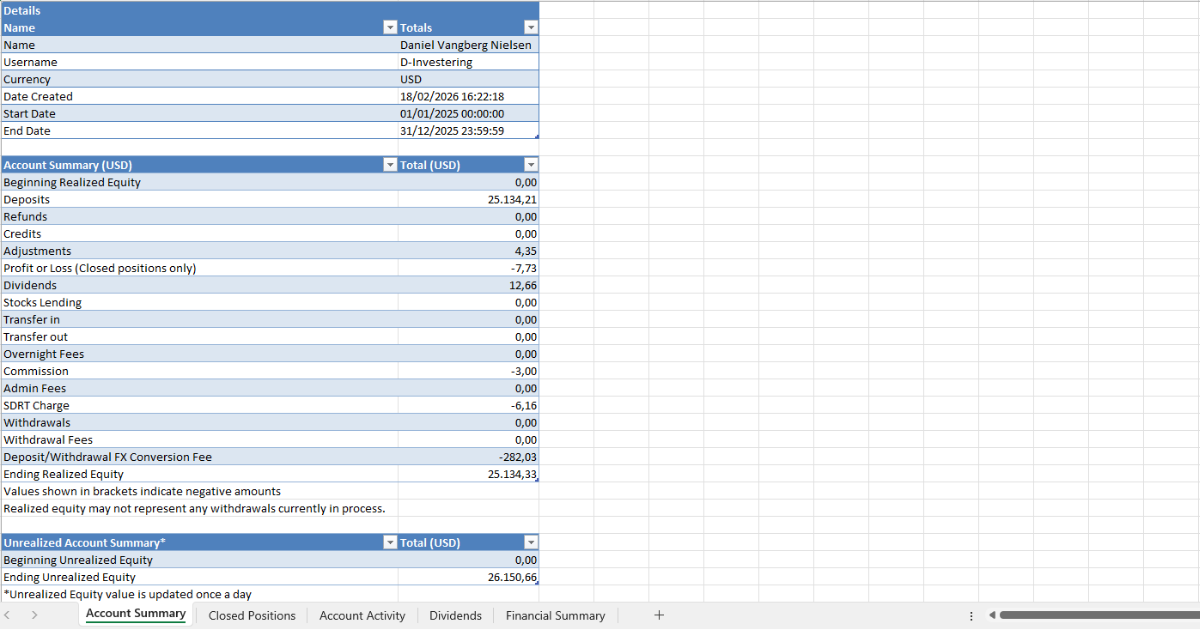Switch to the Closed Positions sheet tab

pos(252,616)
